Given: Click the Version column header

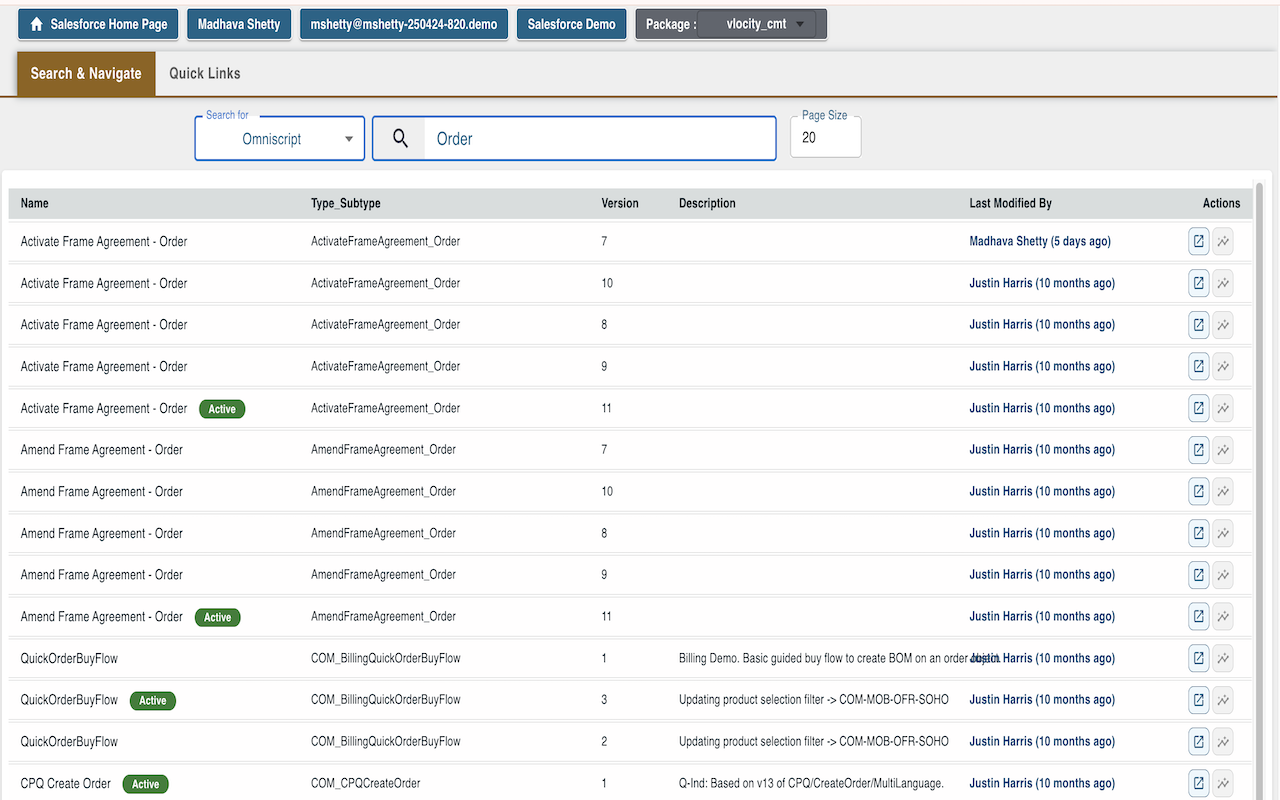Looking at the screenshot, I should click(x=620, y=203).
